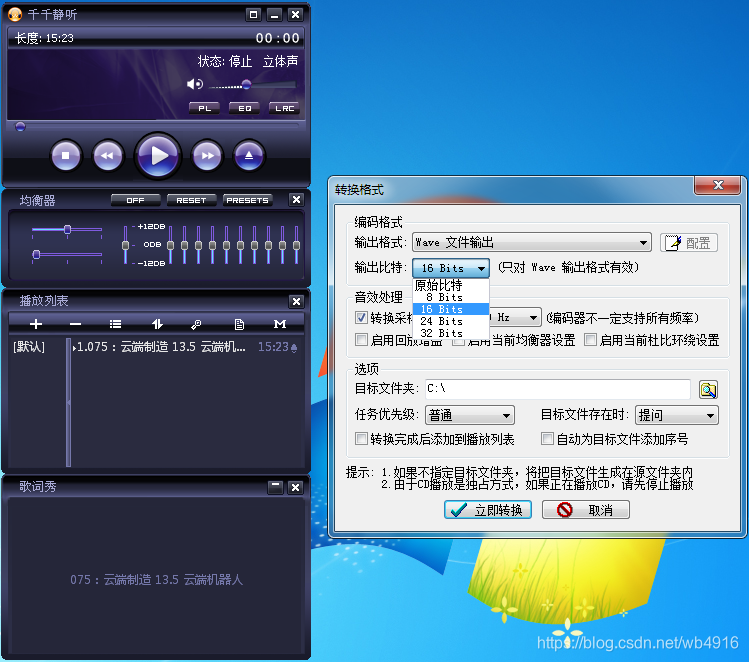Enable 启用当前杜比环绕设置 checkbox
The height and width of the screenshot is (662, 749).
590,340
